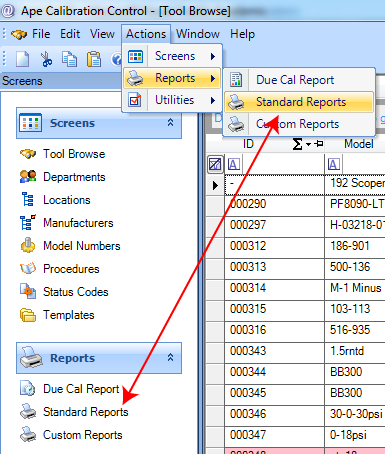Click the sidebar Due Cal Report clock icon

click(28, 389)
